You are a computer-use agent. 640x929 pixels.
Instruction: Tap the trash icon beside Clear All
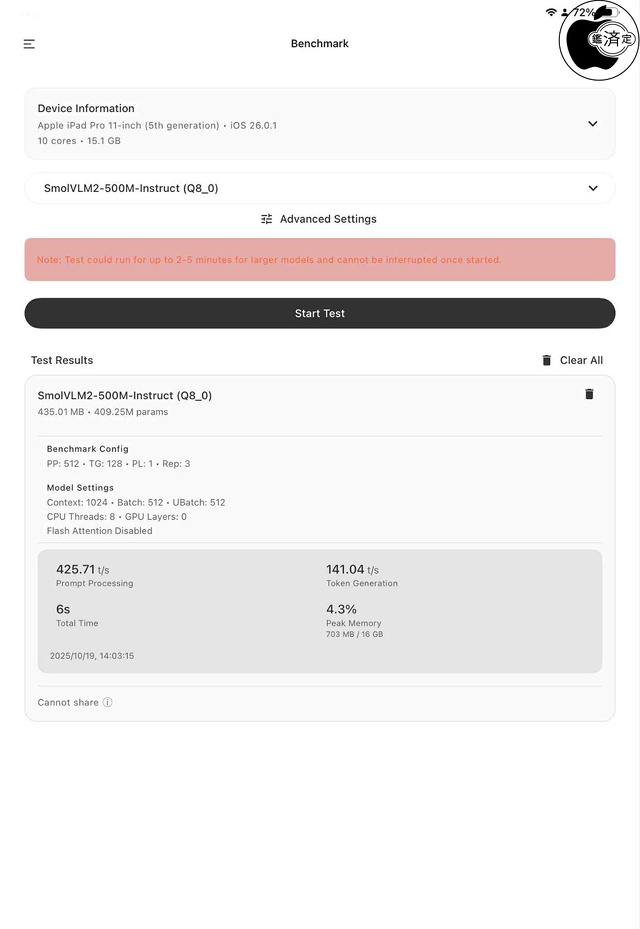(x=545, y=360)
